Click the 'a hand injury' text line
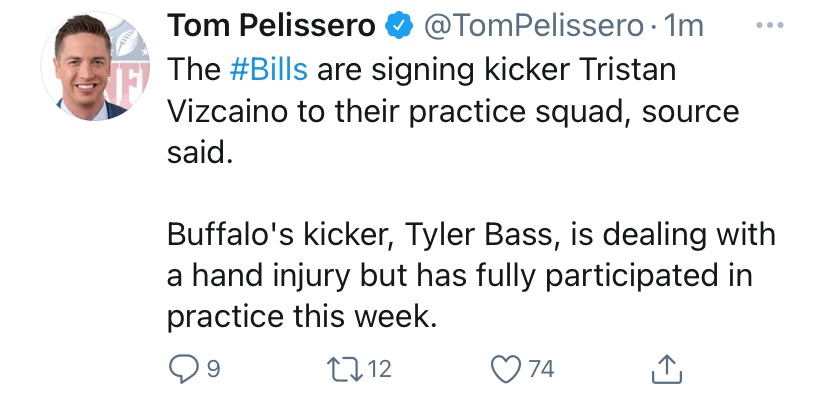 click(459, 276)
